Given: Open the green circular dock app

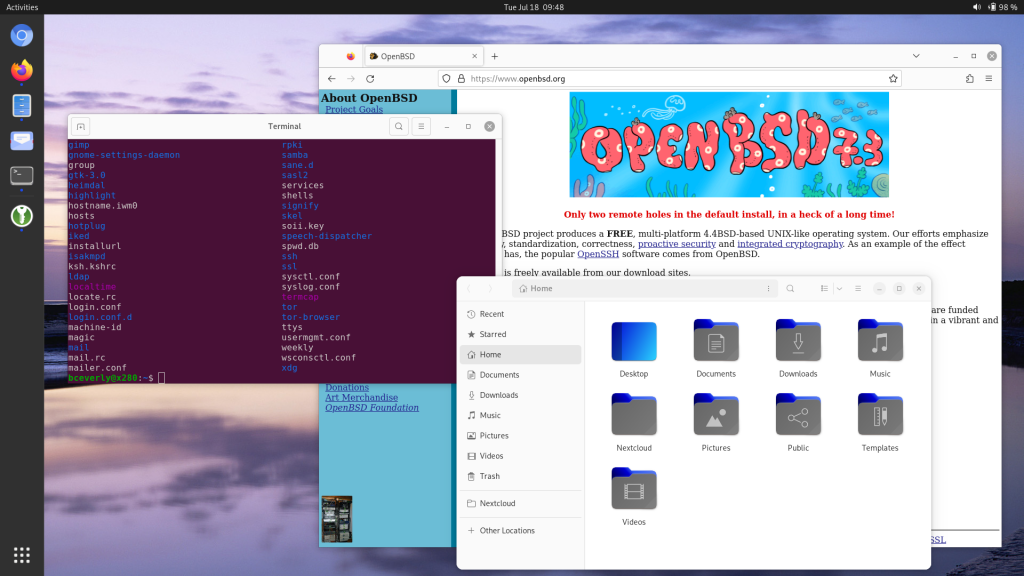Looking at the screenshot, I should [22, 216].
